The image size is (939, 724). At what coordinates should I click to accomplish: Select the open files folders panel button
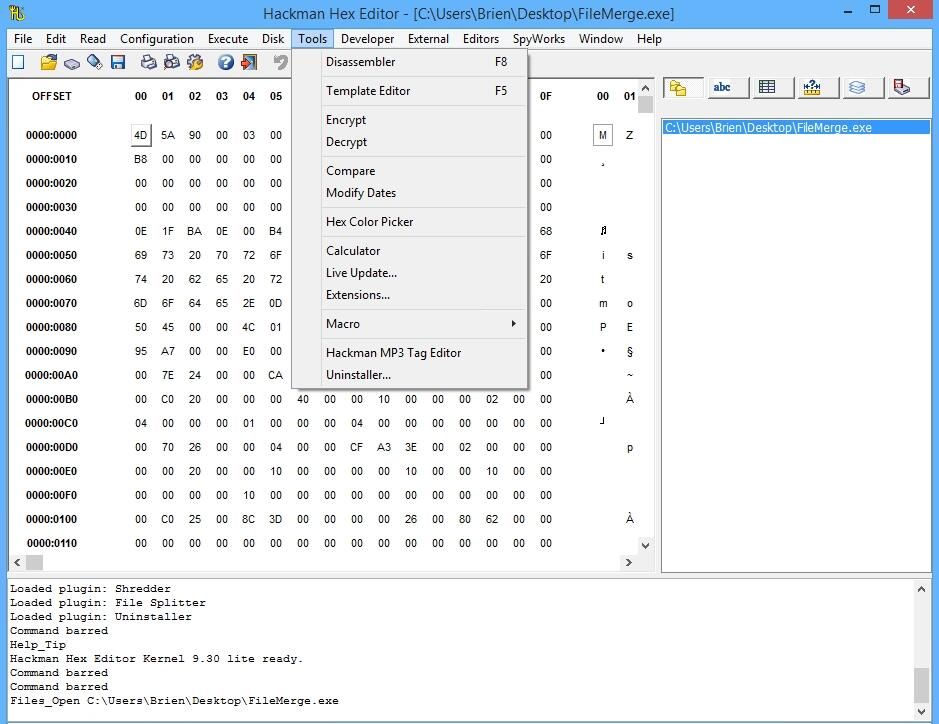click(683, 88)
